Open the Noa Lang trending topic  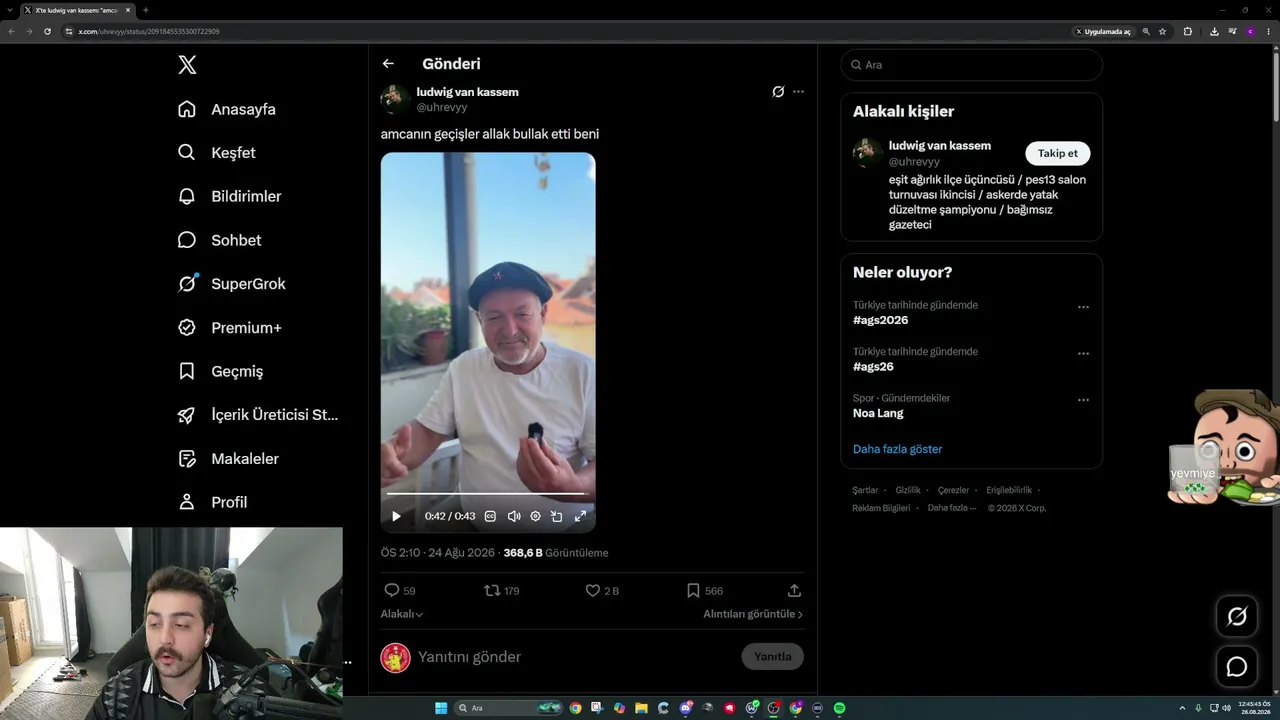pyautogui.click(x=878, y=413)
